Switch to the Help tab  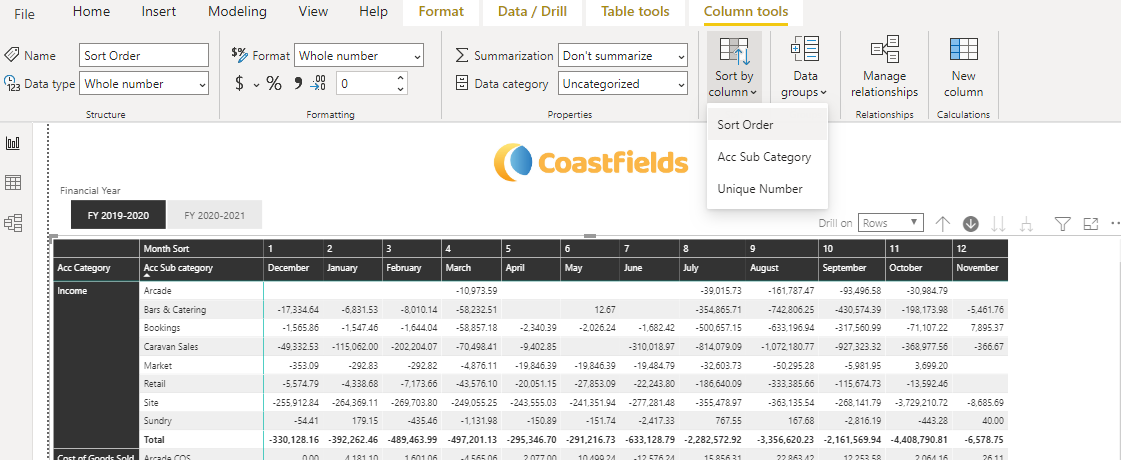click(373, 11)
